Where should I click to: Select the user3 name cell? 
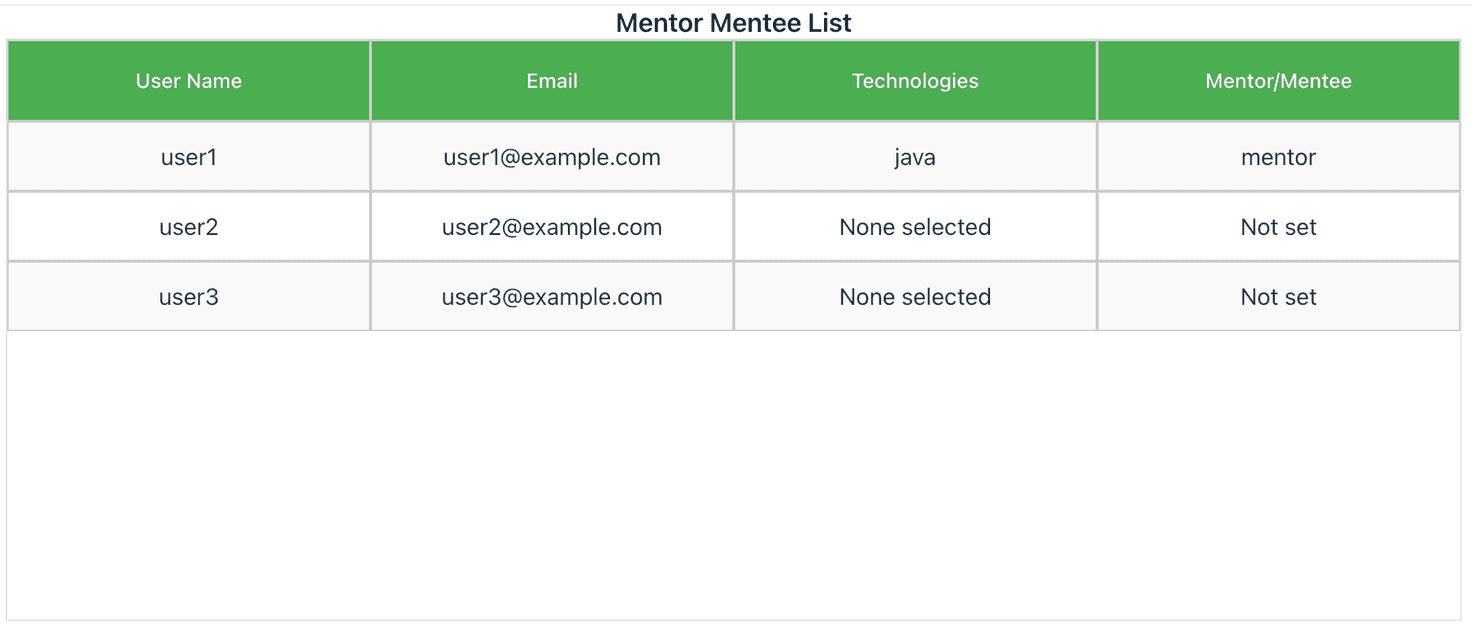[x=189, y=297]
